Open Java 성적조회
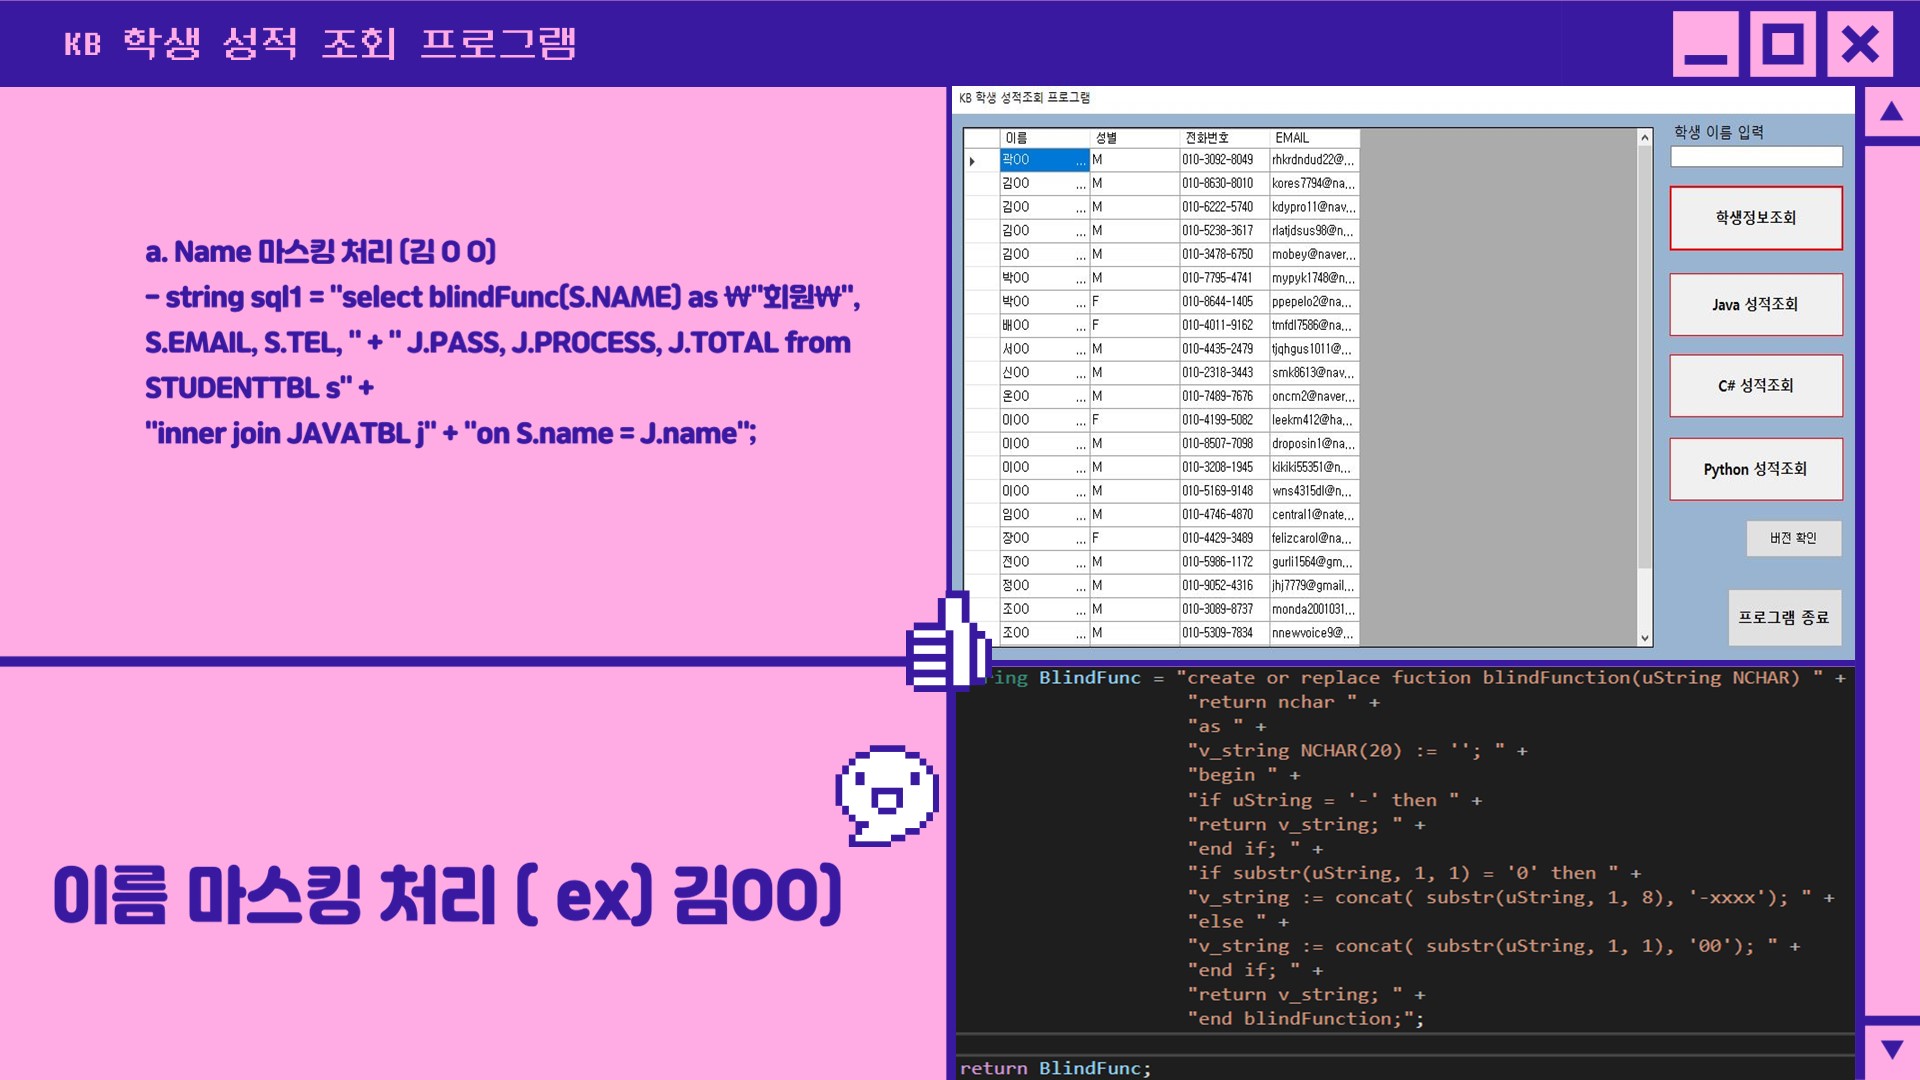 pyautogui.click(x=1756, y=304)
